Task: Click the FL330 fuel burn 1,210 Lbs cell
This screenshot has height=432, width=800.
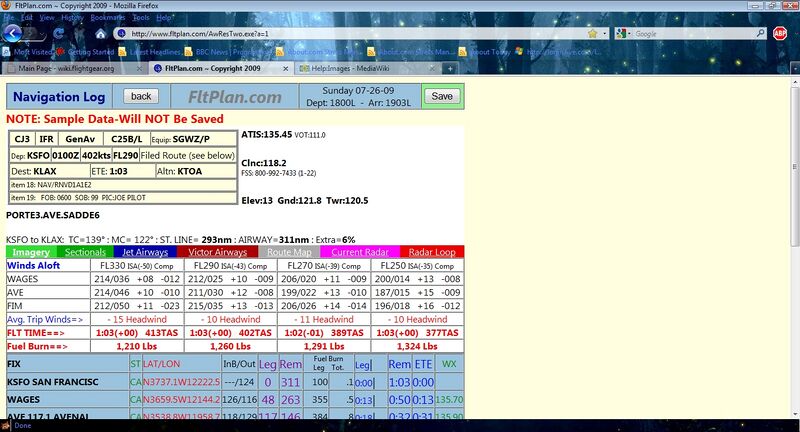Action: point(137,346)
